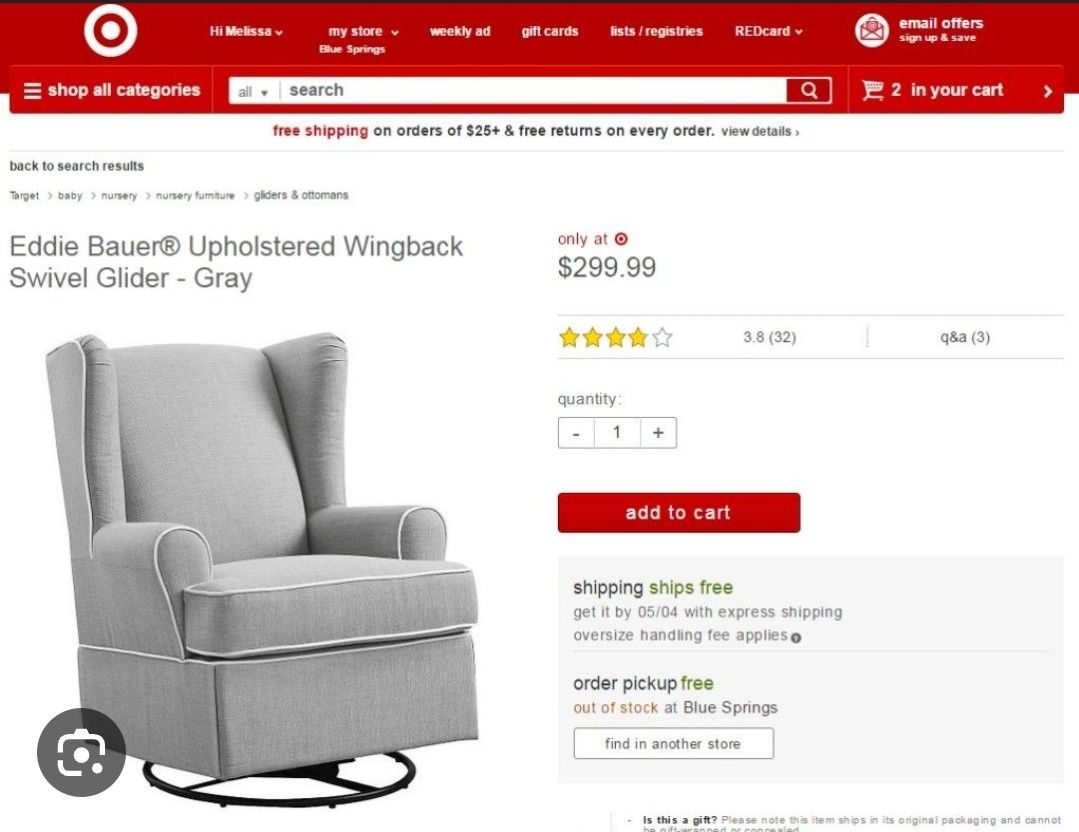
Task: Tap the camera visual search icon
Action: coord(81,752)
